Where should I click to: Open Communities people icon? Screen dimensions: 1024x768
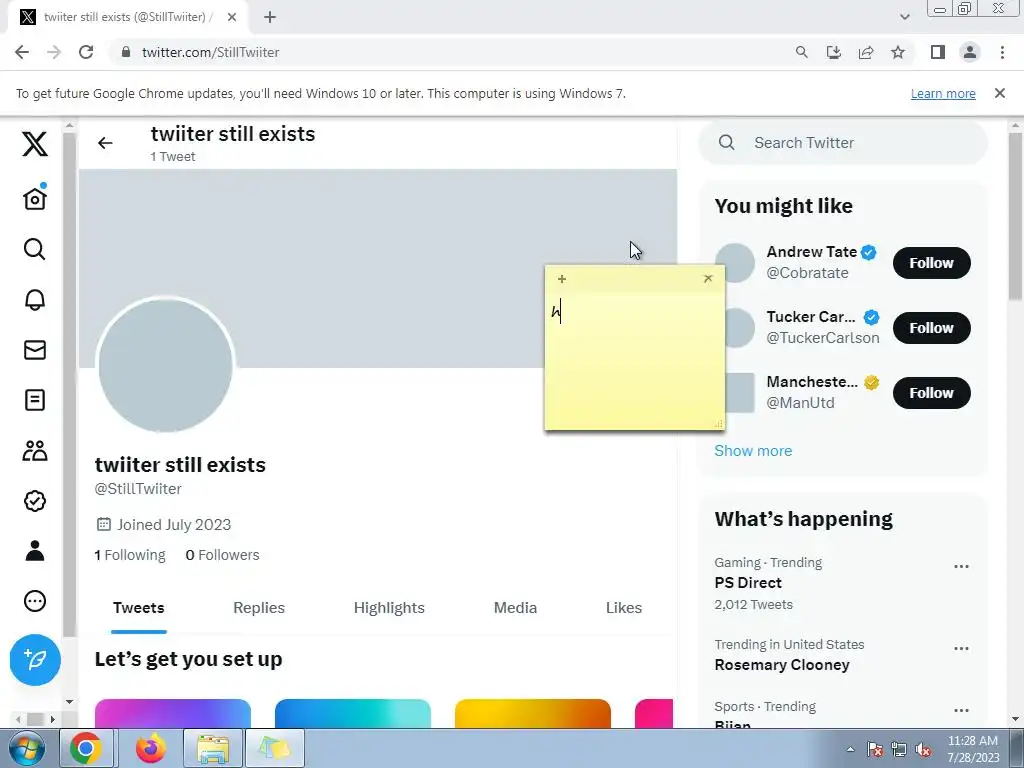click(x=35, y=451)
